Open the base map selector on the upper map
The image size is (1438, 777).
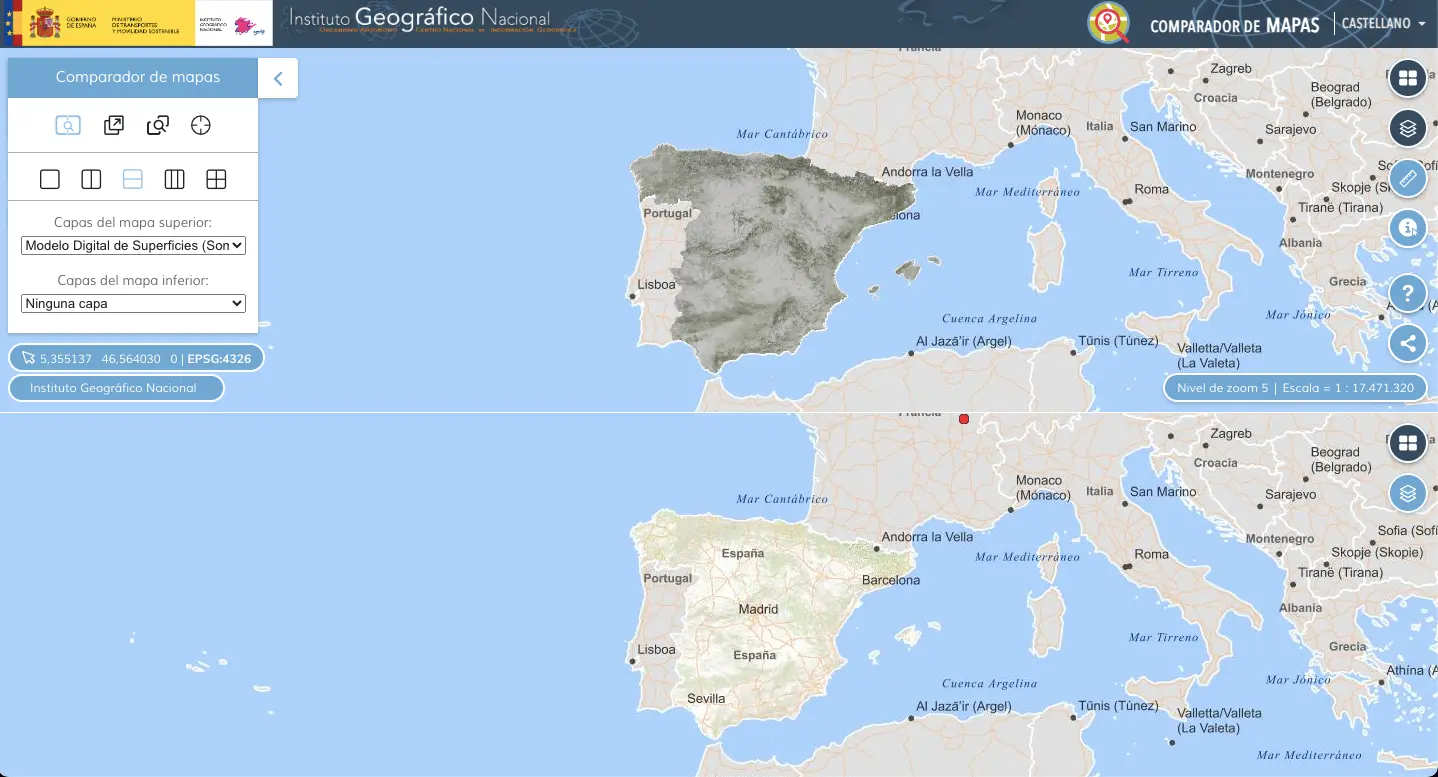click(x=1408, y=77)
